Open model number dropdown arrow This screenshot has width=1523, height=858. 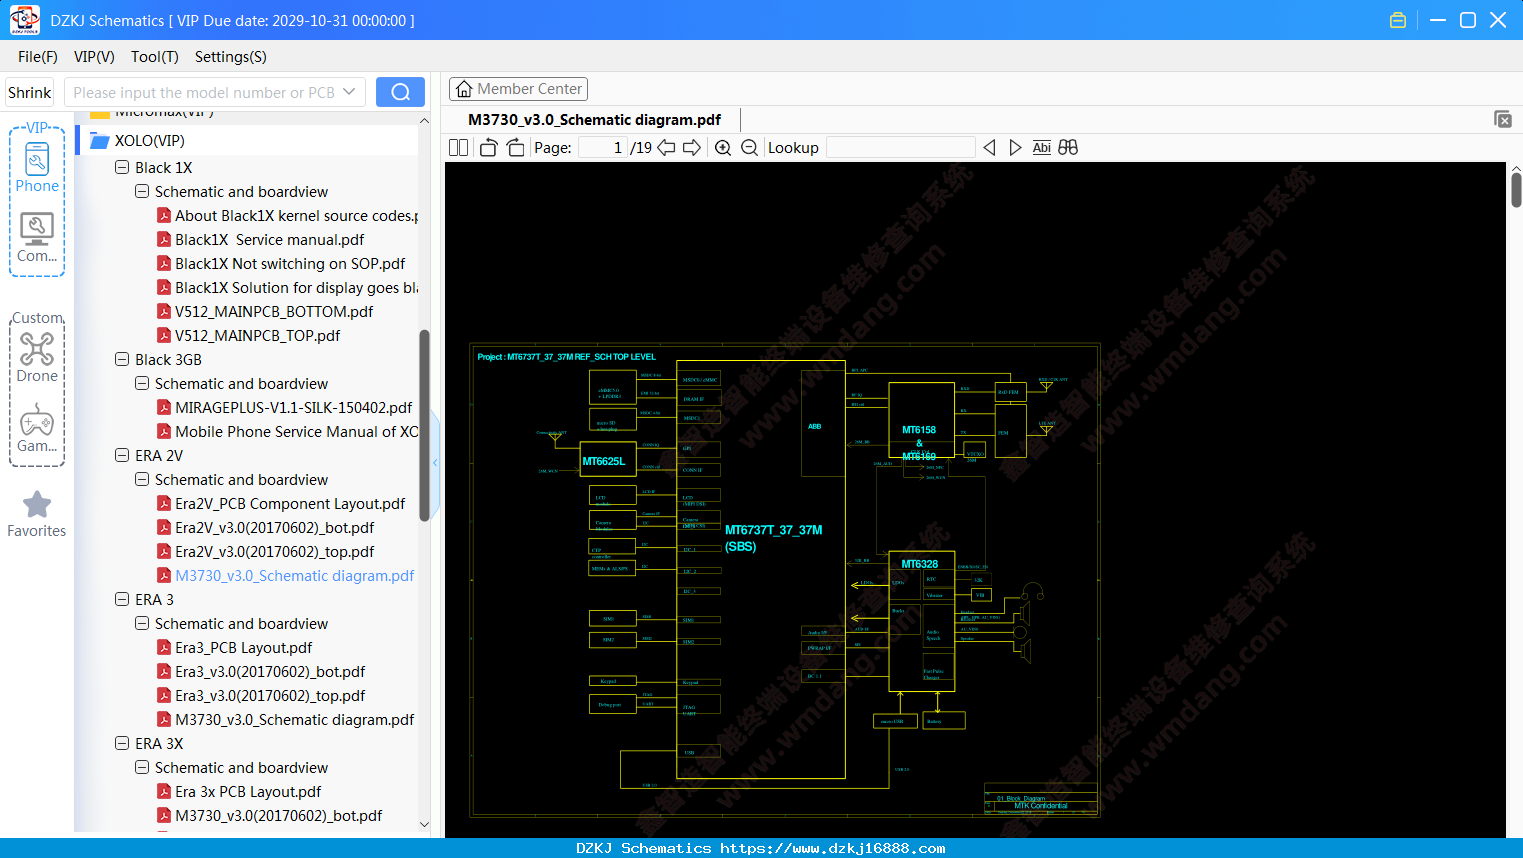coord(349,92)
